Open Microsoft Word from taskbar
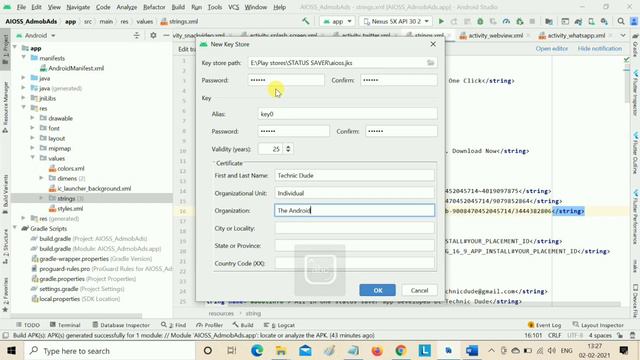The width and height of the screenshot is (640, 360). (x=471, y=351)
